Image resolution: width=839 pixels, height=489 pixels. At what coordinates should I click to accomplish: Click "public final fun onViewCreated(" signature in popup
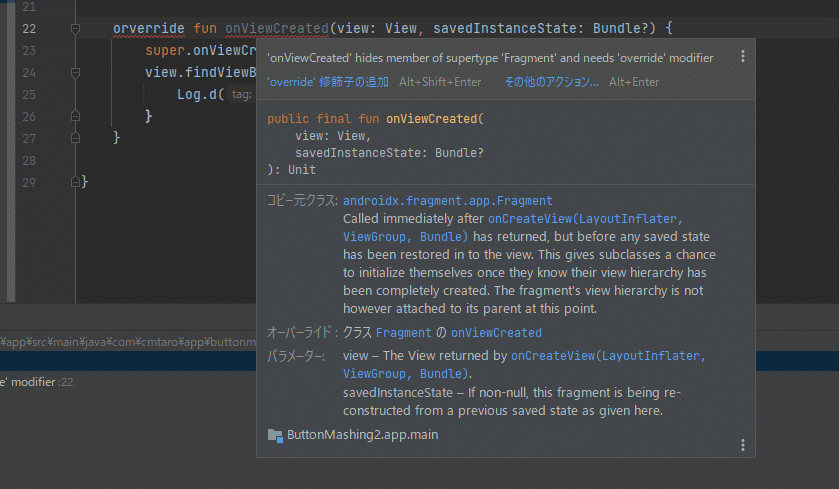(x=375, y=119)
